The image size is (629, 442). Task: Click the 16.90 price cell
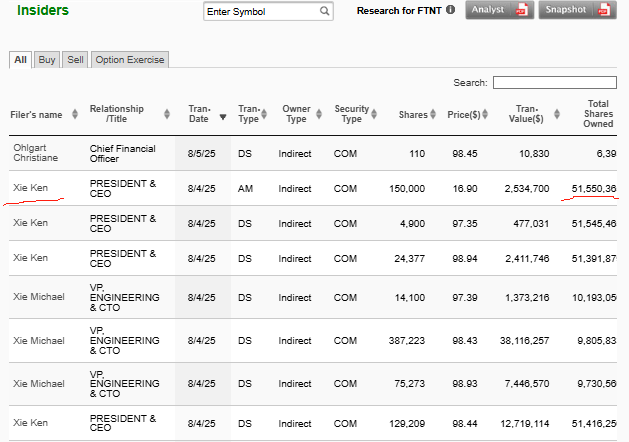point(465,189)
